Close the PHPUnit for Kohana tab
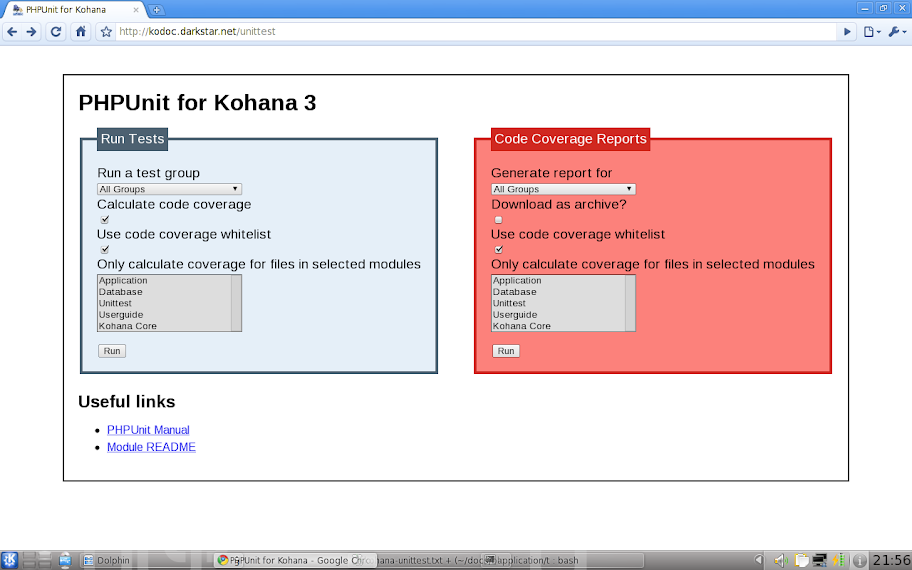The height and width of the screenshot is (570, 912). tap(136, 10)
